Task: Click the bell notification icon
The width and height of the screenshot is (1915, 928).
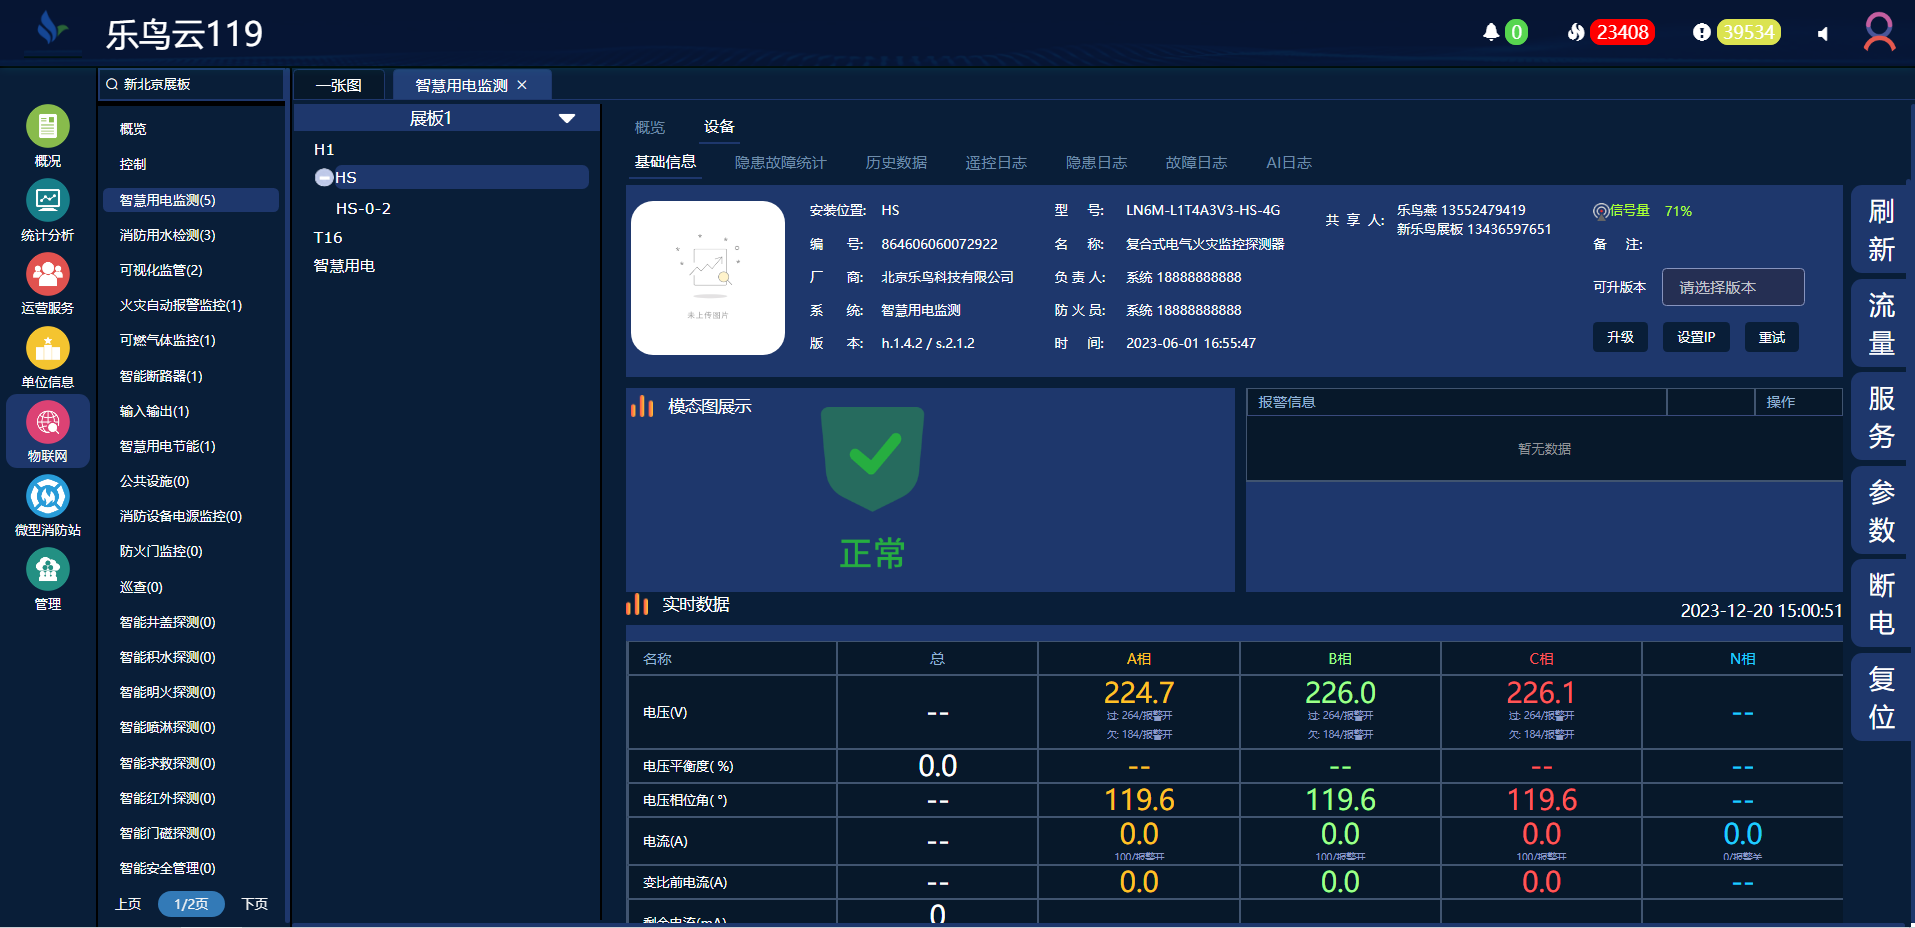Action: point(1490,33)
